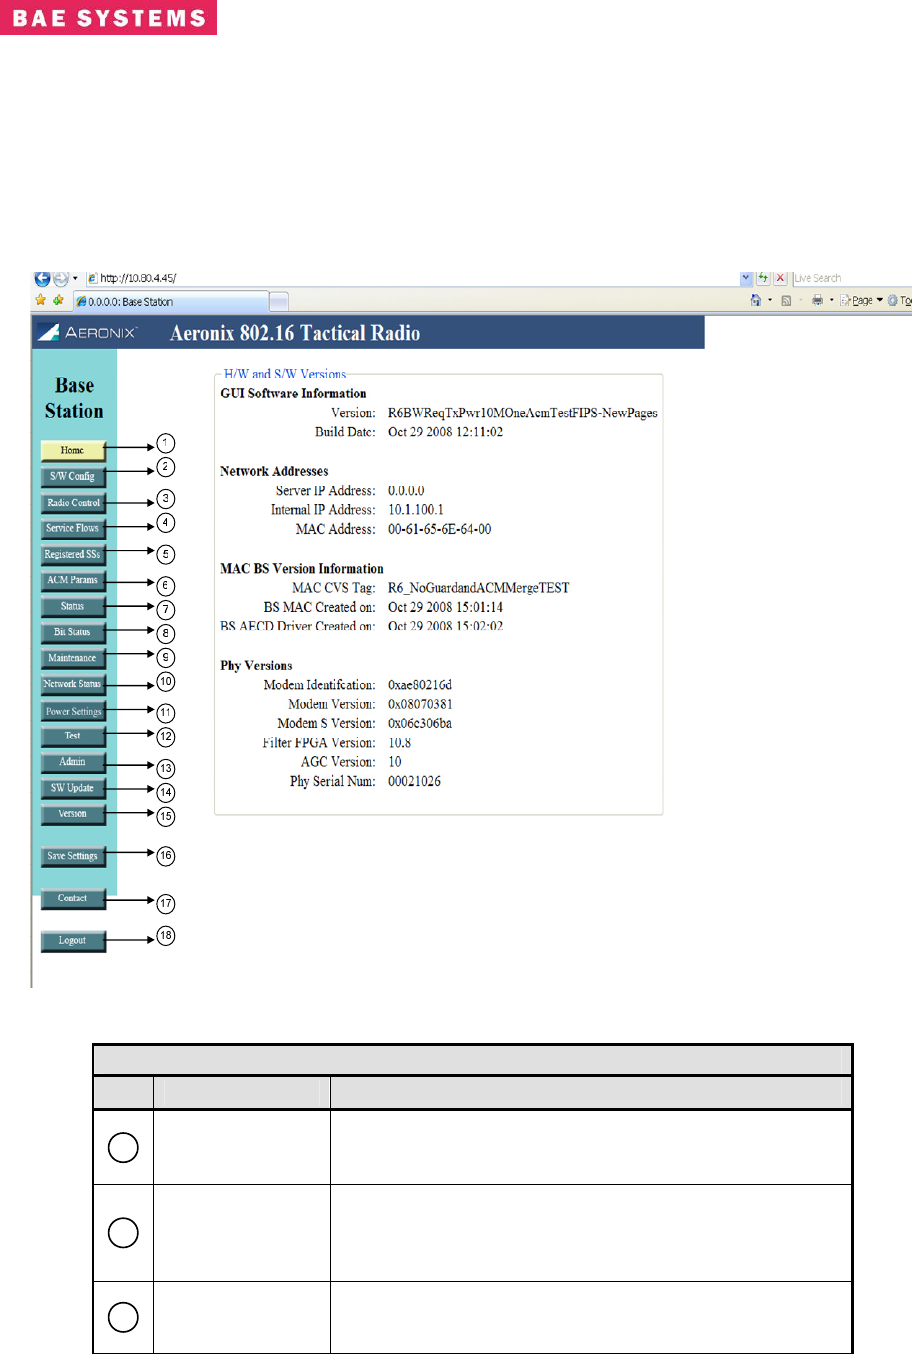Screen dimensions: 912x1354
Task: Go to the Home page button in sidebar
Action: point(72,450)
